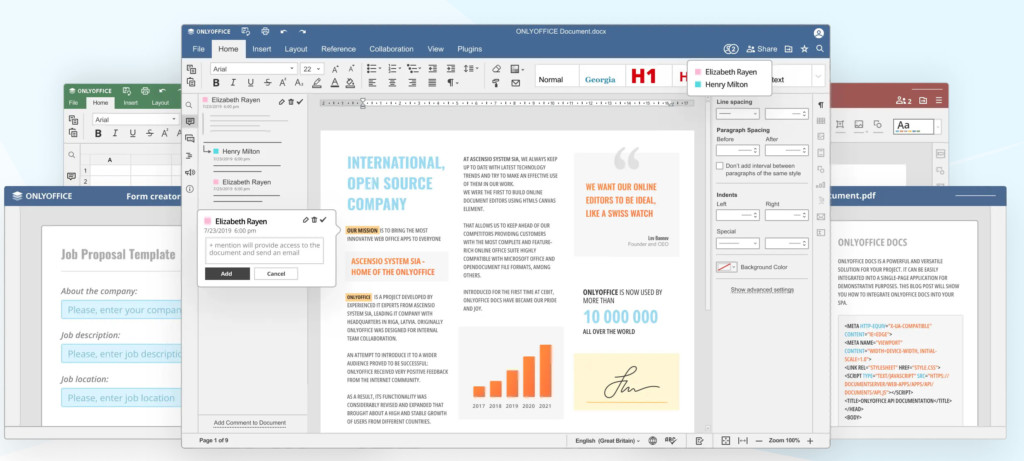Switch to the Insert tab
Viewport: 1024px width, 461px height.
pyautogui.click(x=262, y=48)
